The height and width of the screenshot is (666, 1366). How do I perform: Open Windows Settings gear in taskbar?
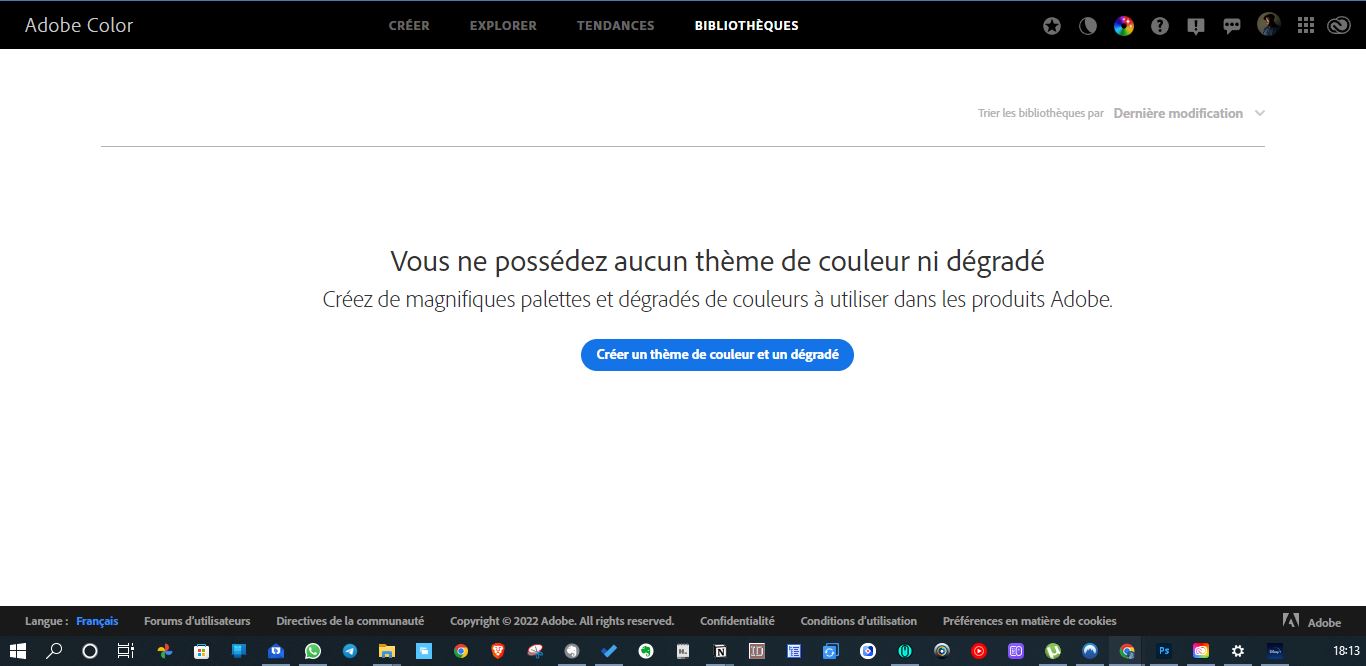click(1238, 650)
